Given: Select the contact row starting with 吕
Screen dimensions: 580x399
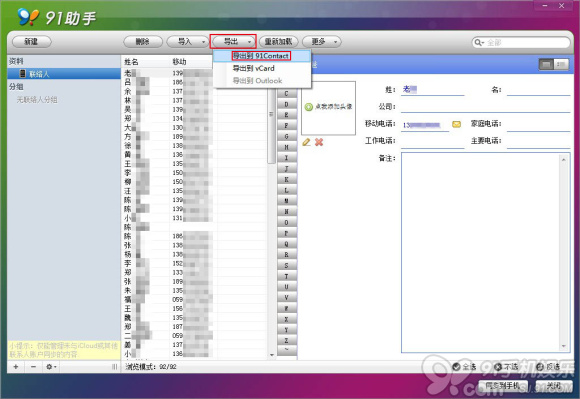Looking at the screenshot, I should pos(194,82).
